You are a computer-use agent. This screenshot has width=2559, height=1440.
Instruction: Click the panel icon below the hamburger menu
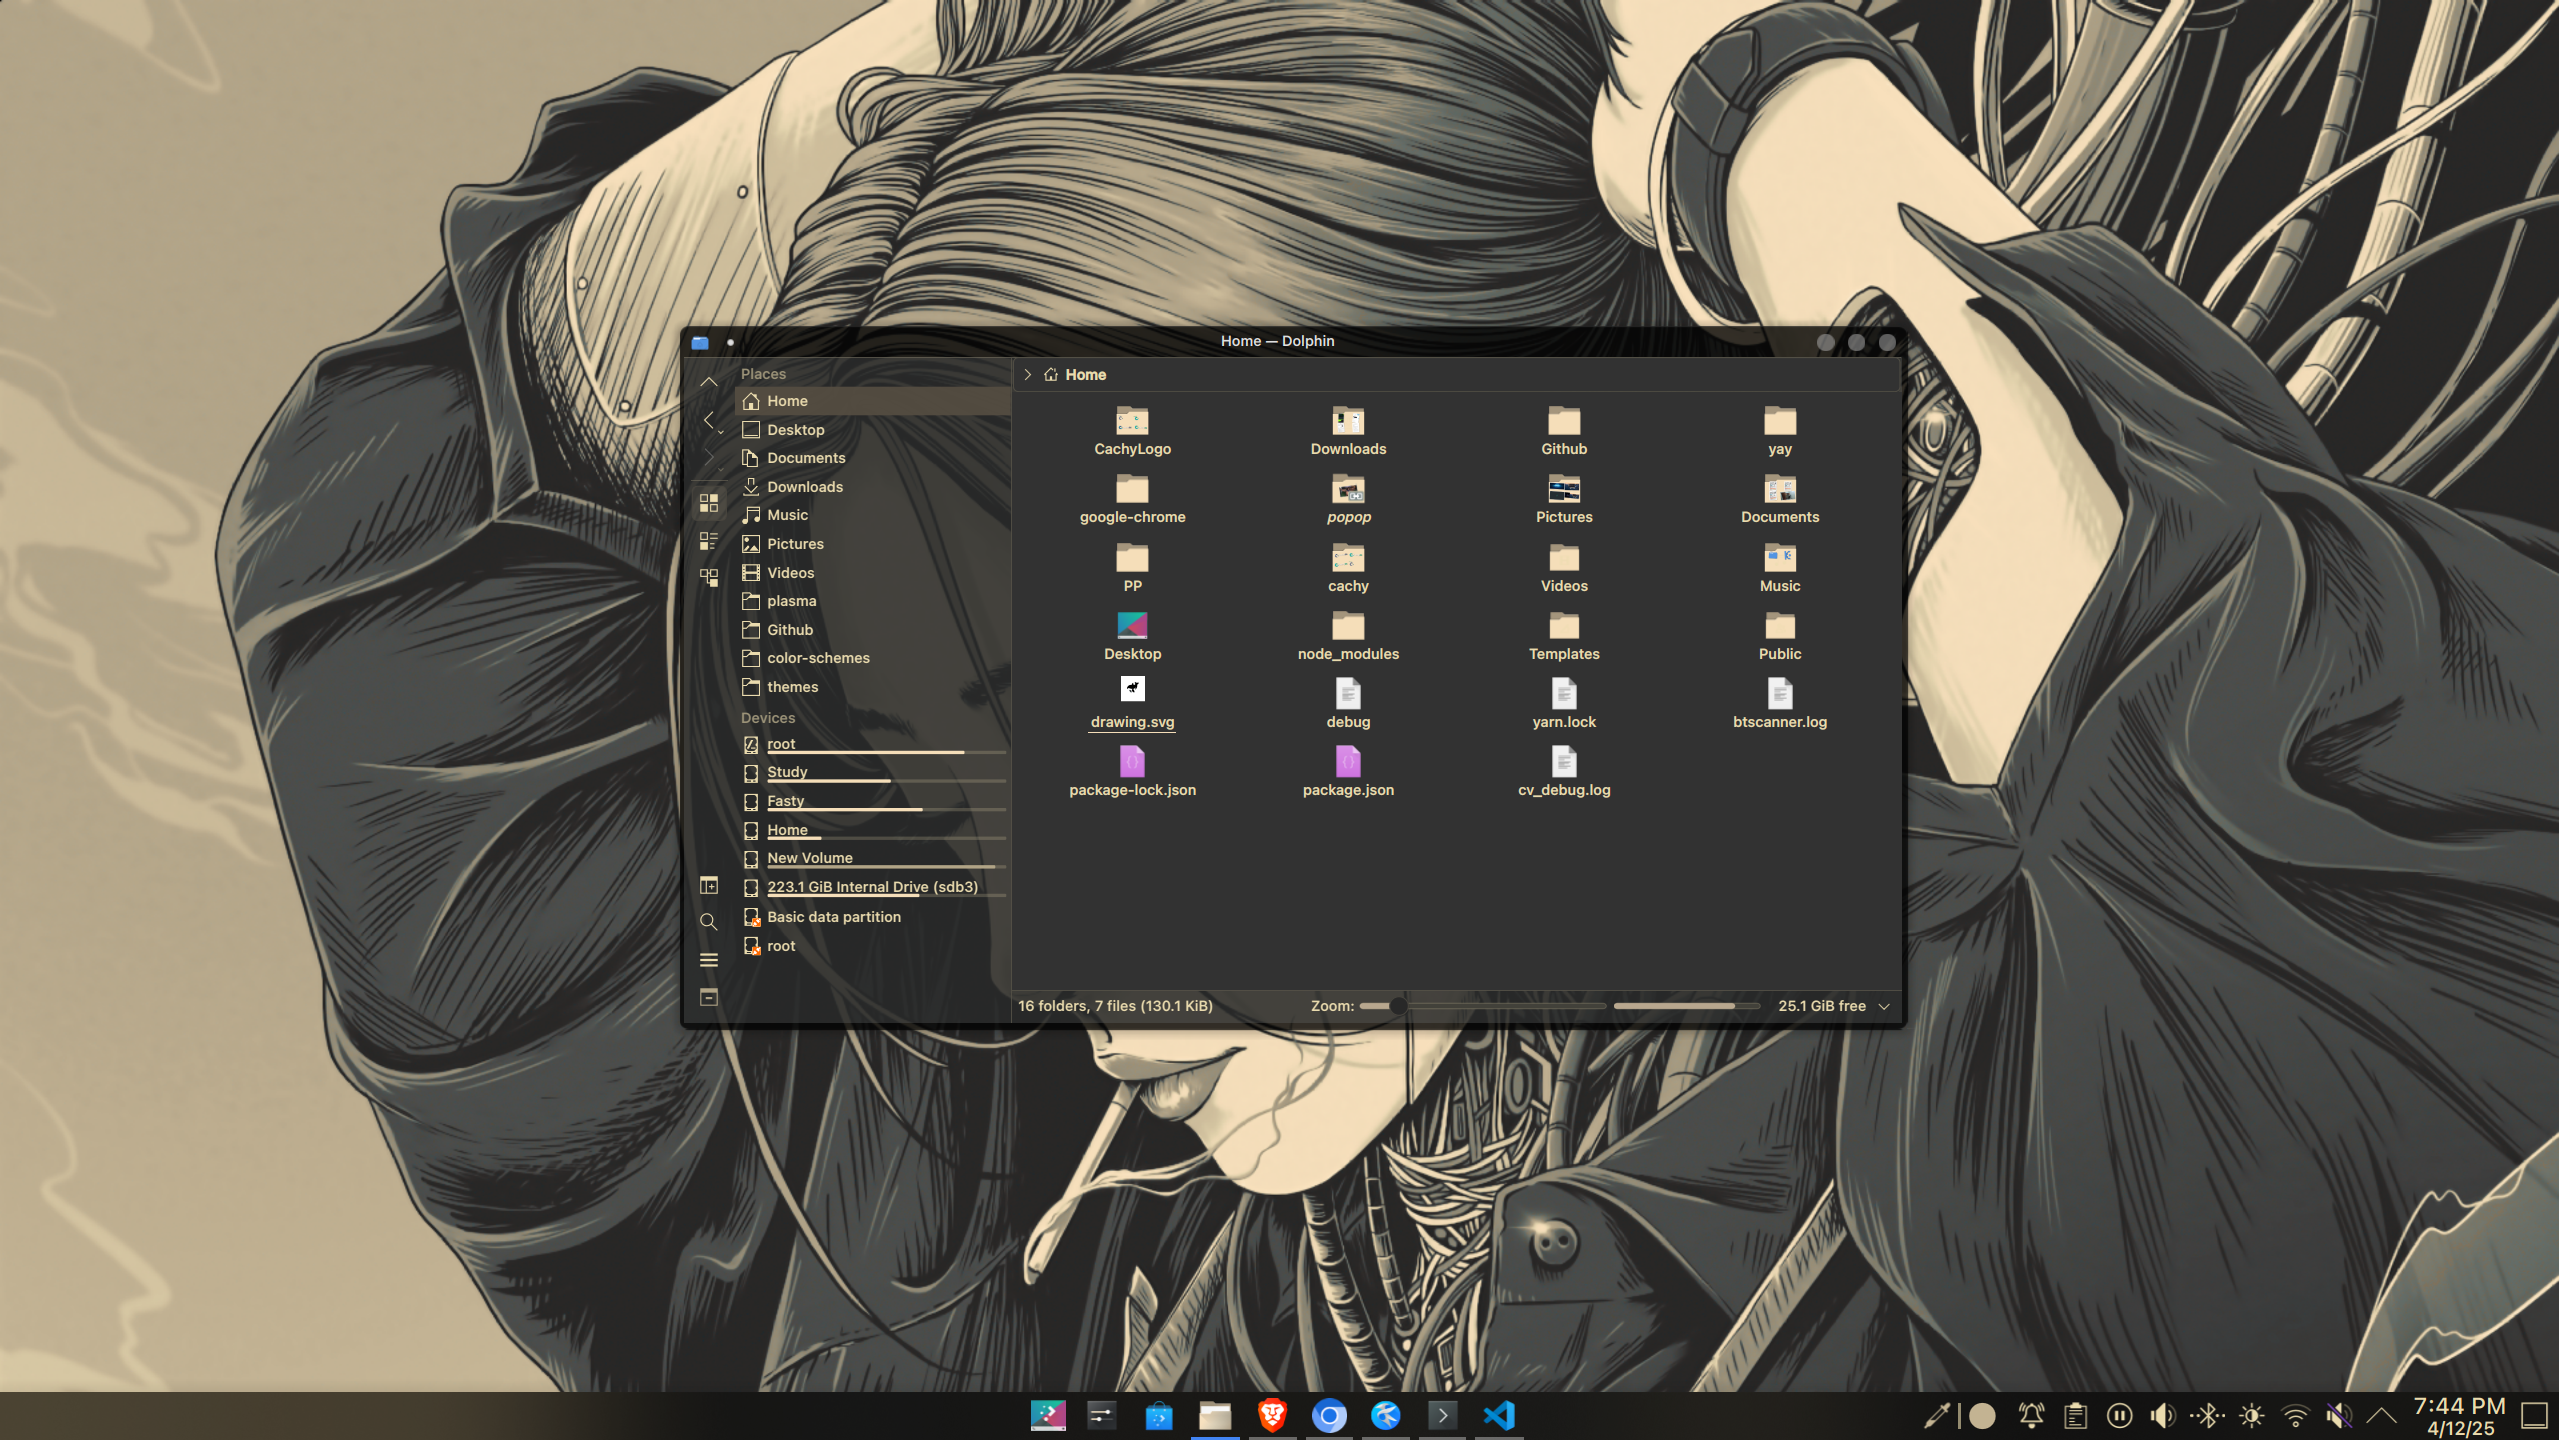tap(708, 997)
